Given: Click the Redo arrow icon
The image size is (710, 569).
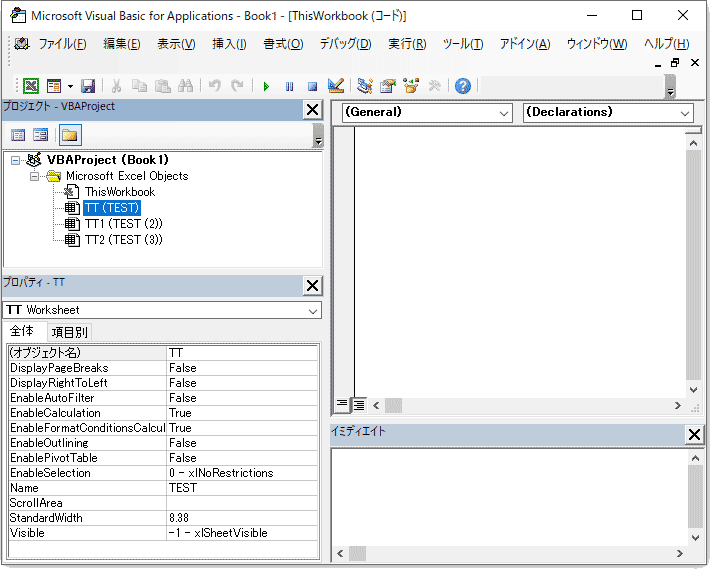Looking at the screenshot, I should 237,86.
